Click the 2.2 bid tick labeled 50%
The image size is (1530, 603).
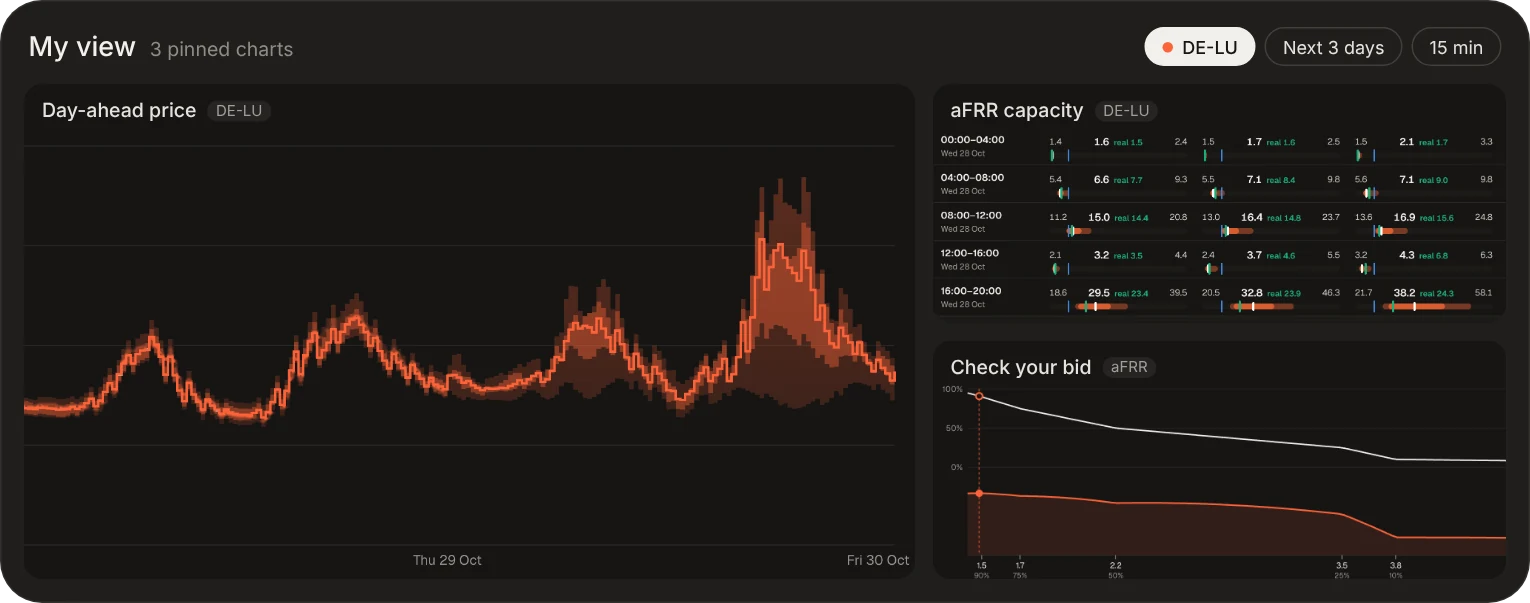[x=1115, y=565]
